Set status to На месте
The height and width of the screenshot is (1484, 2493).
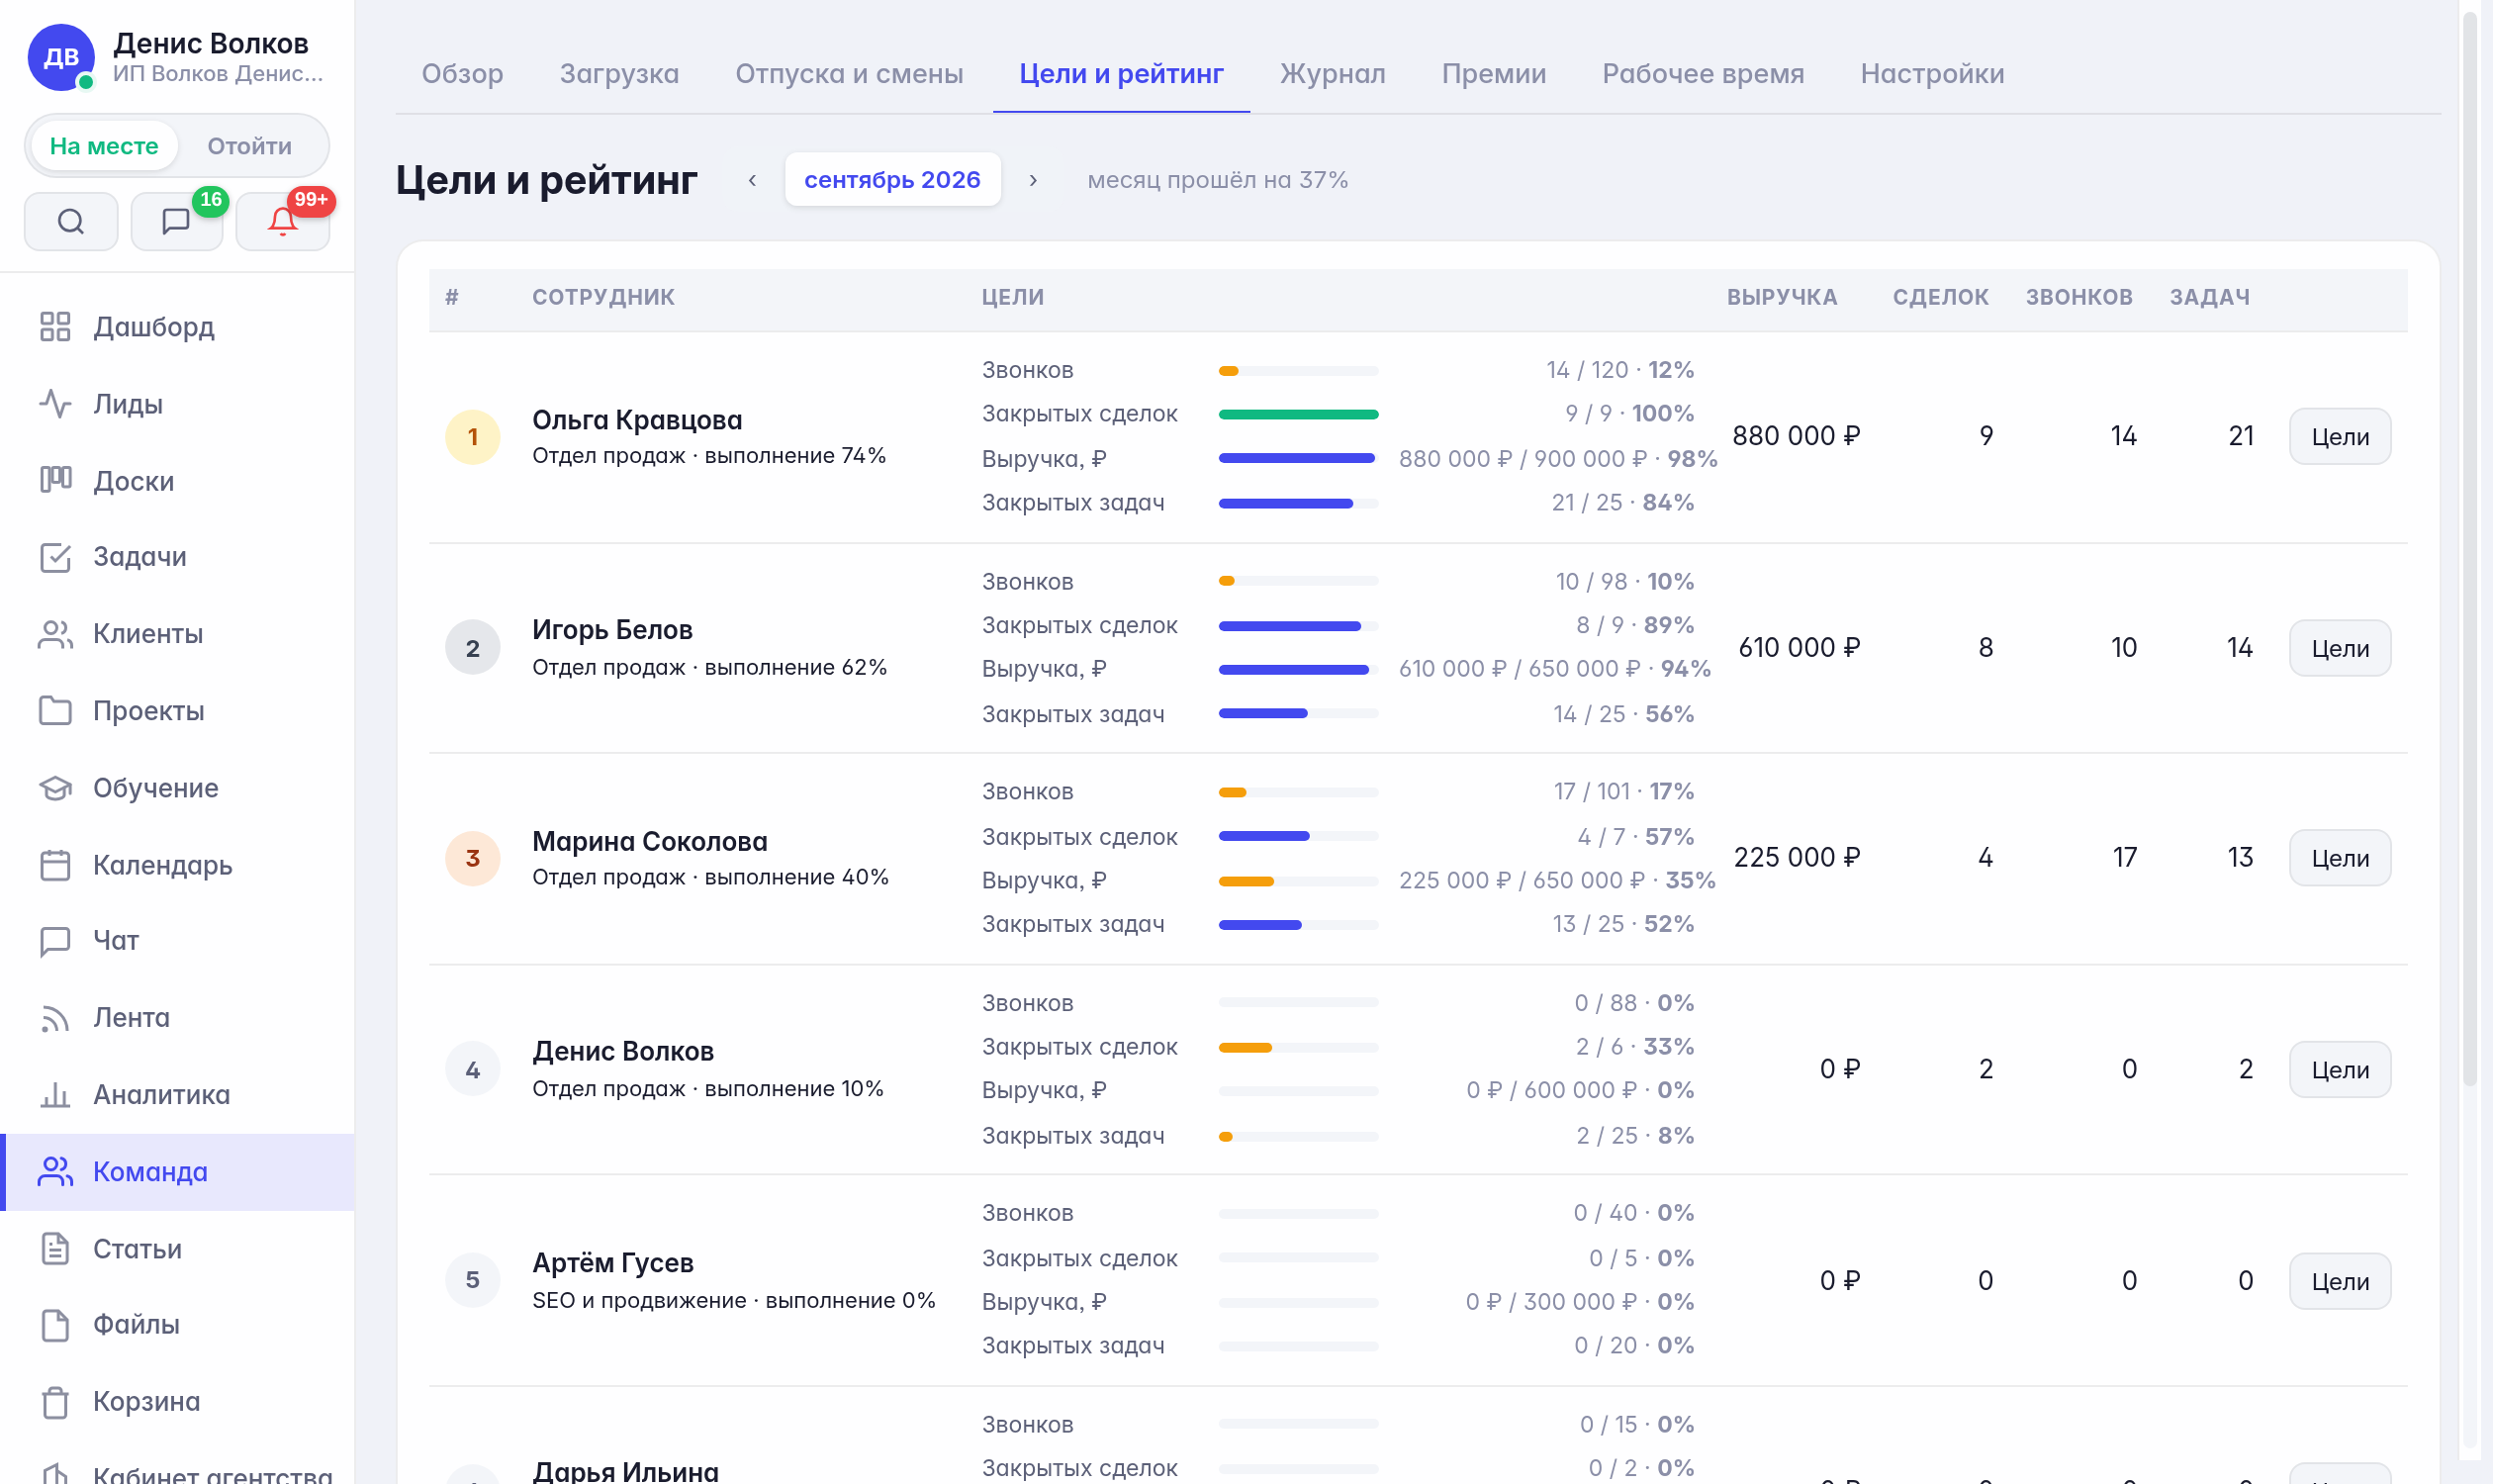tap(104, 146)
